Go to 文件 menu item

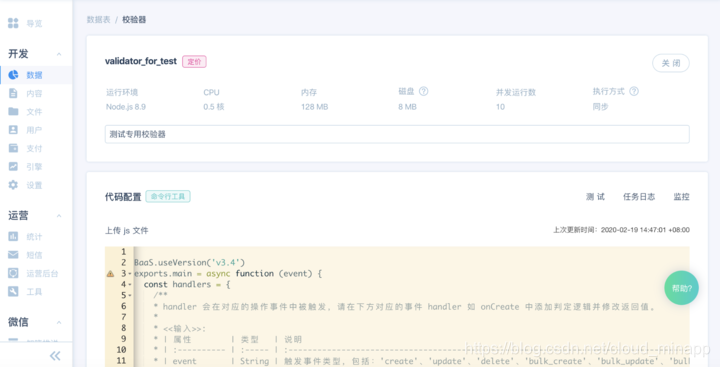(34, 112)
